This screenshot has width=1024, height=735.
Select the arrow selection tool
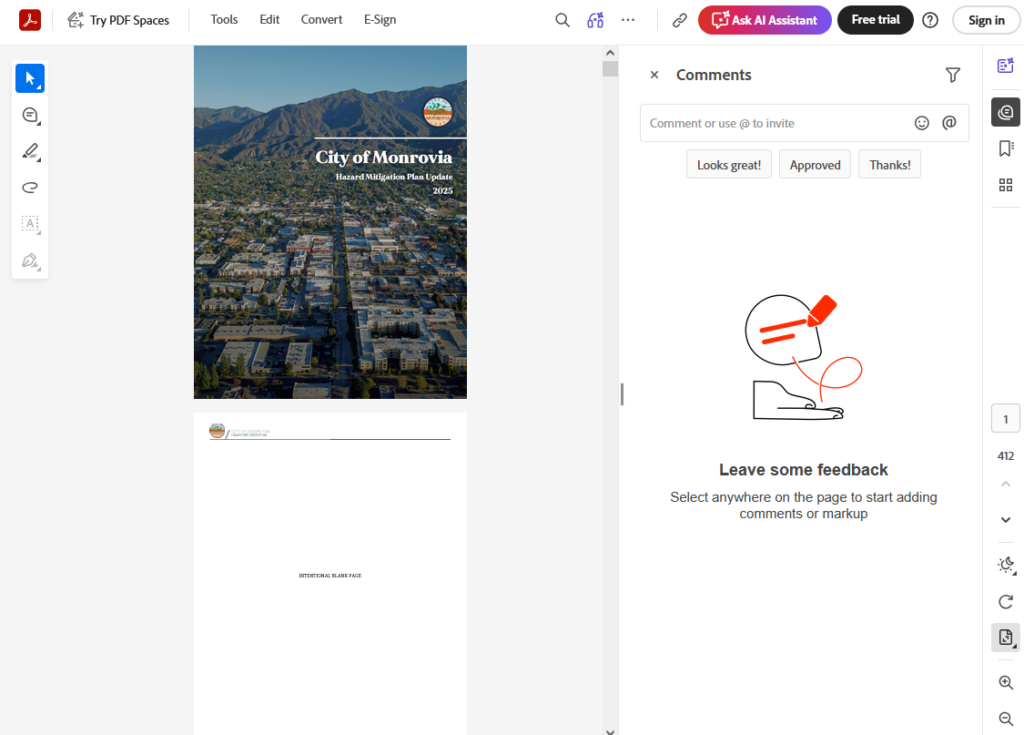tap(30, 78)
